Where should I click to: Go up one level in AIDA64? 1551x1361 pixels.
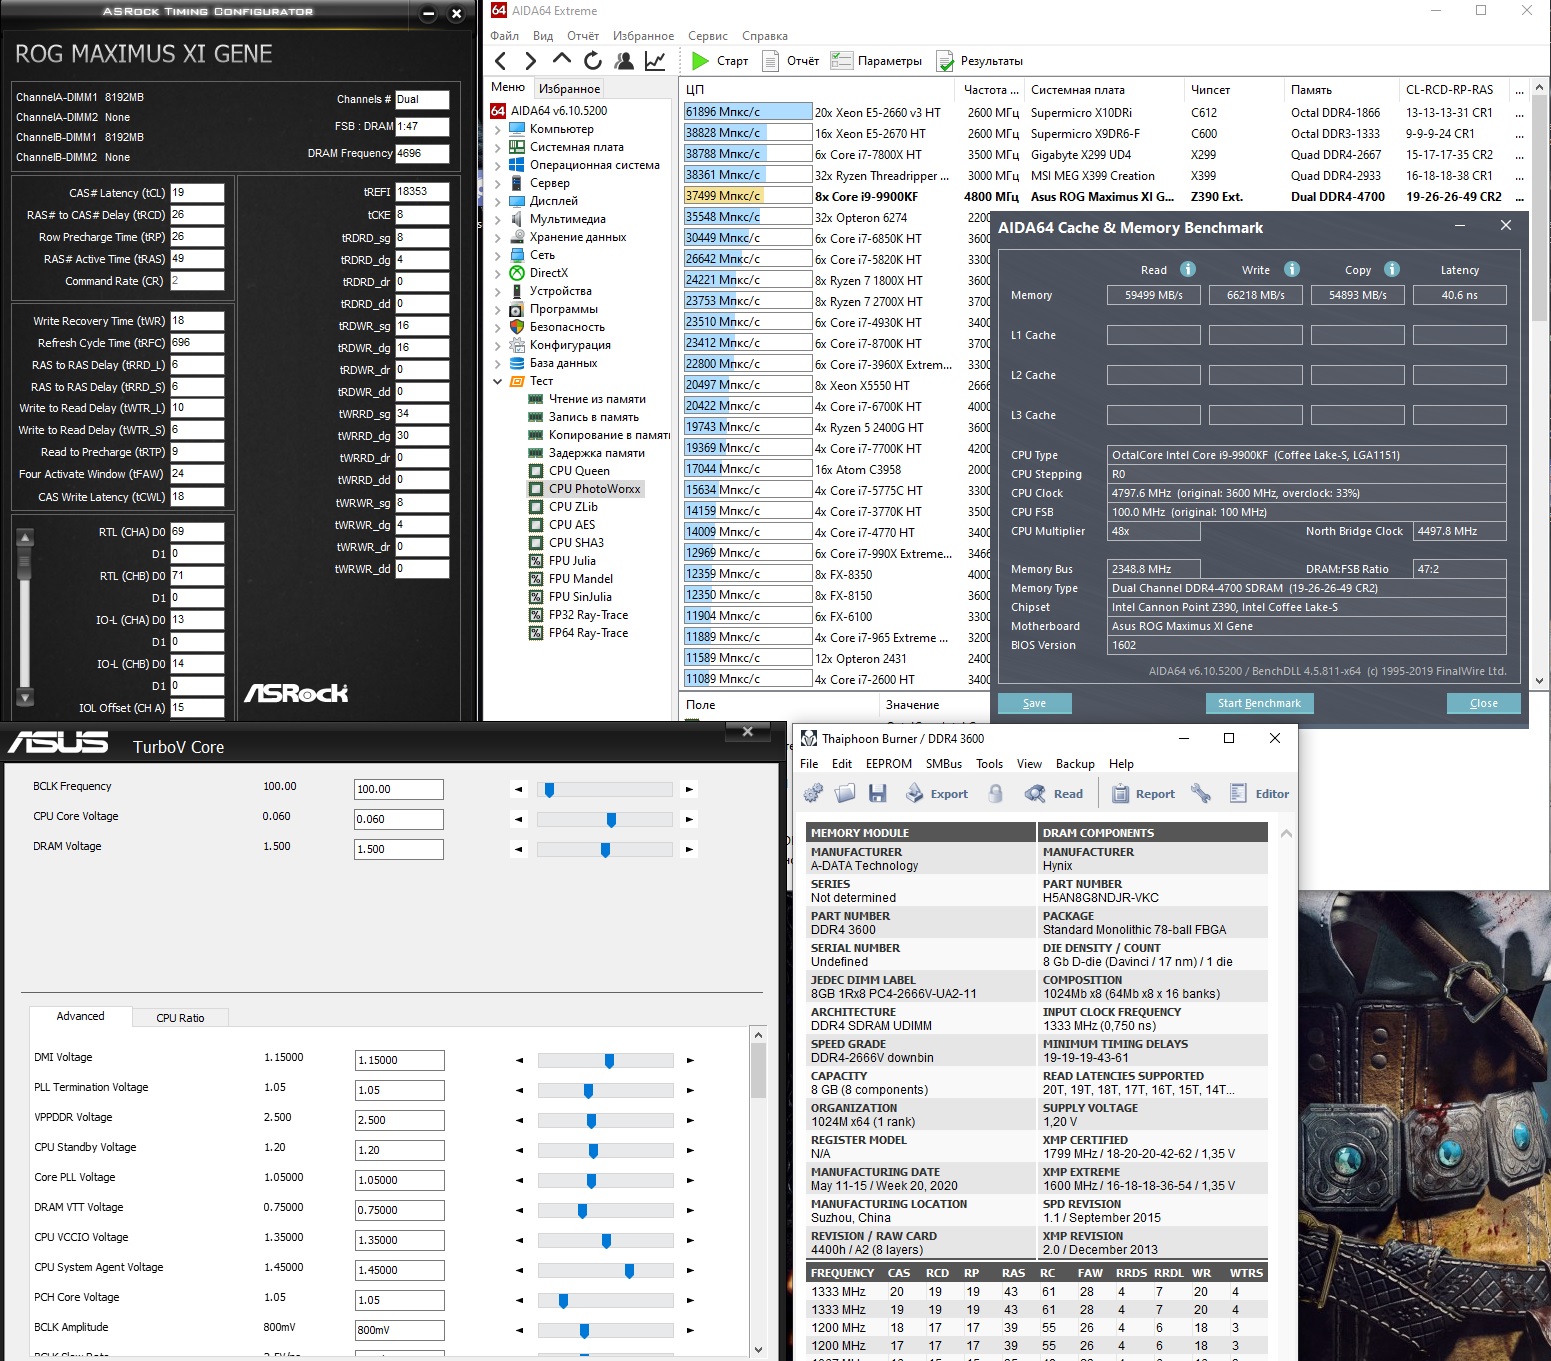tap(561, 60)
